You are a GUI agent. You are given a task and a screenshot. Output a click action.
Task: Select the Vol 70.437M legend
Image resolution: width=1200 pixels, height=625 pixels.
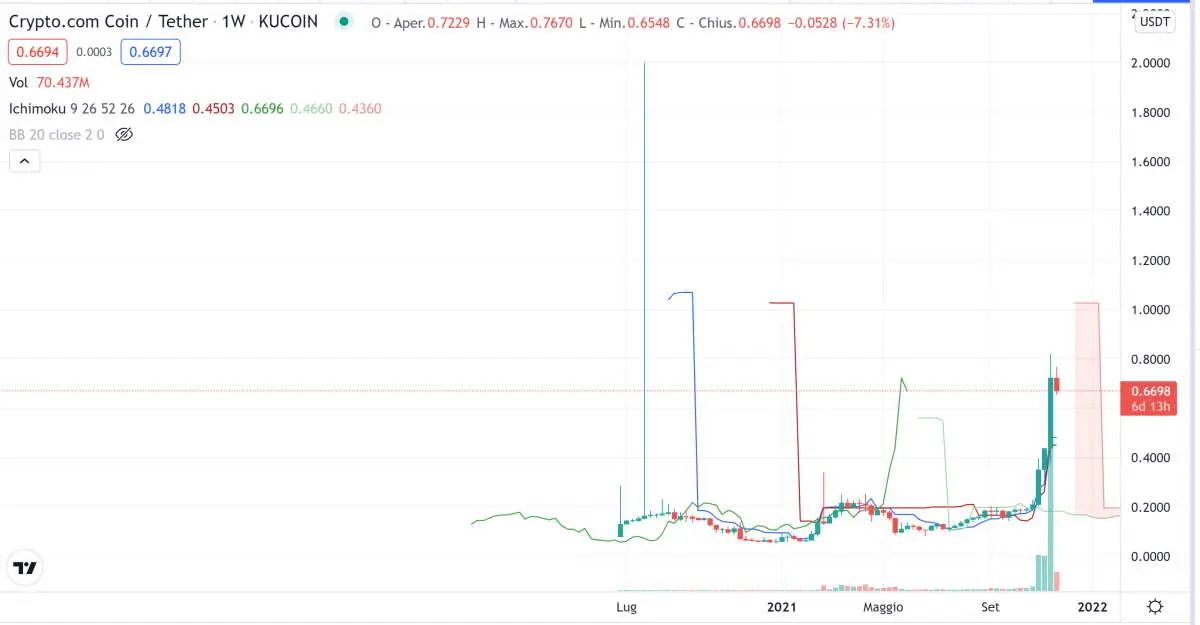tap(50, 83)
